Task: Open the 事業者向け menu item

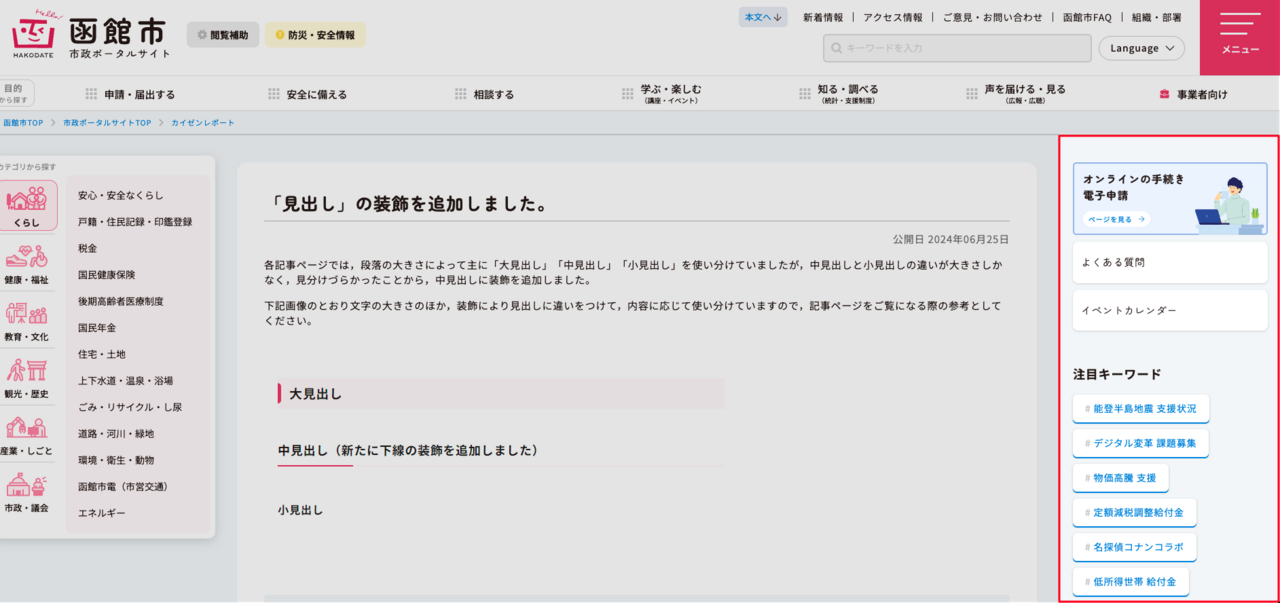Action: 1193,94
